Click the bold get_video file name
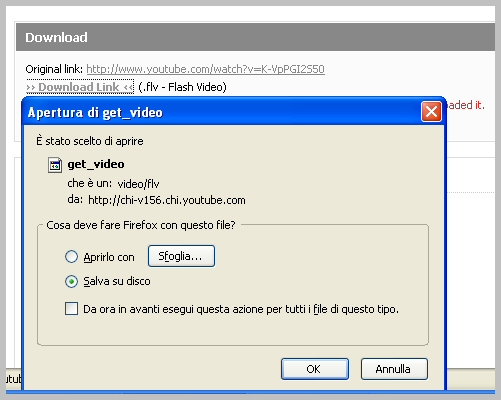The width and height of the screenshot is (501, 400). point(96,164)
